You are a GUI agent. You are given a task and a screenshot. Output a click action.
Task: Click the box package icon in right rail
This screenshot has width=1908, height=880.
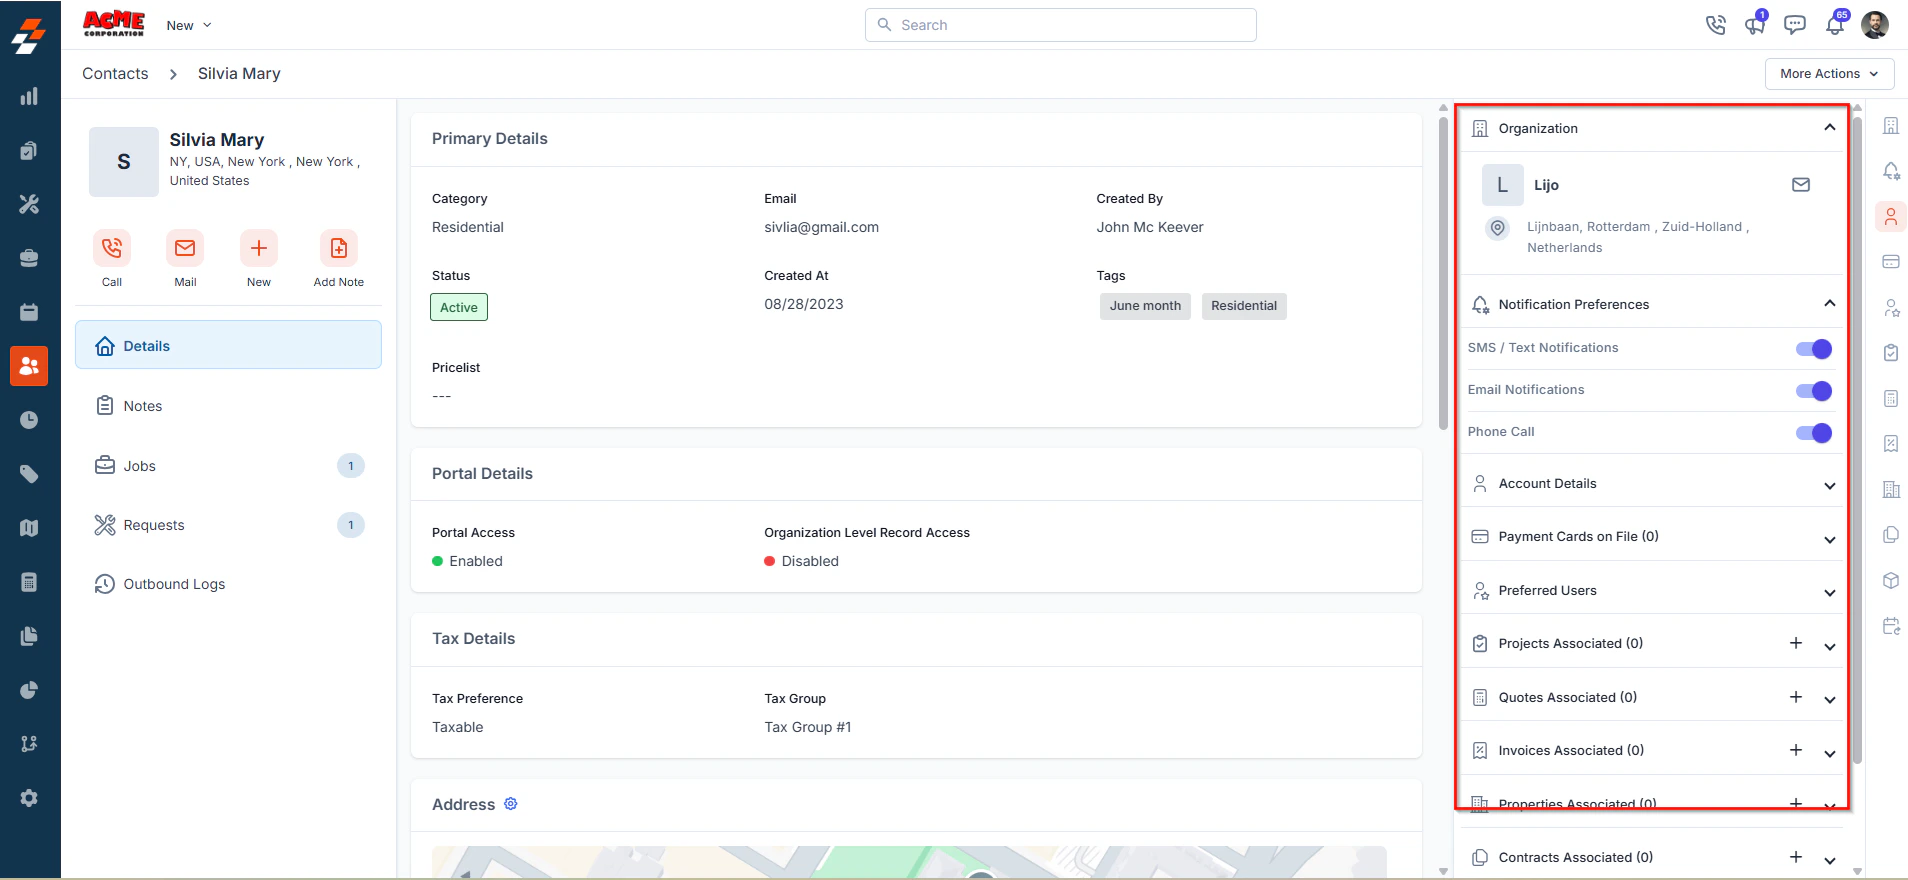click(x=1891, y=580)
